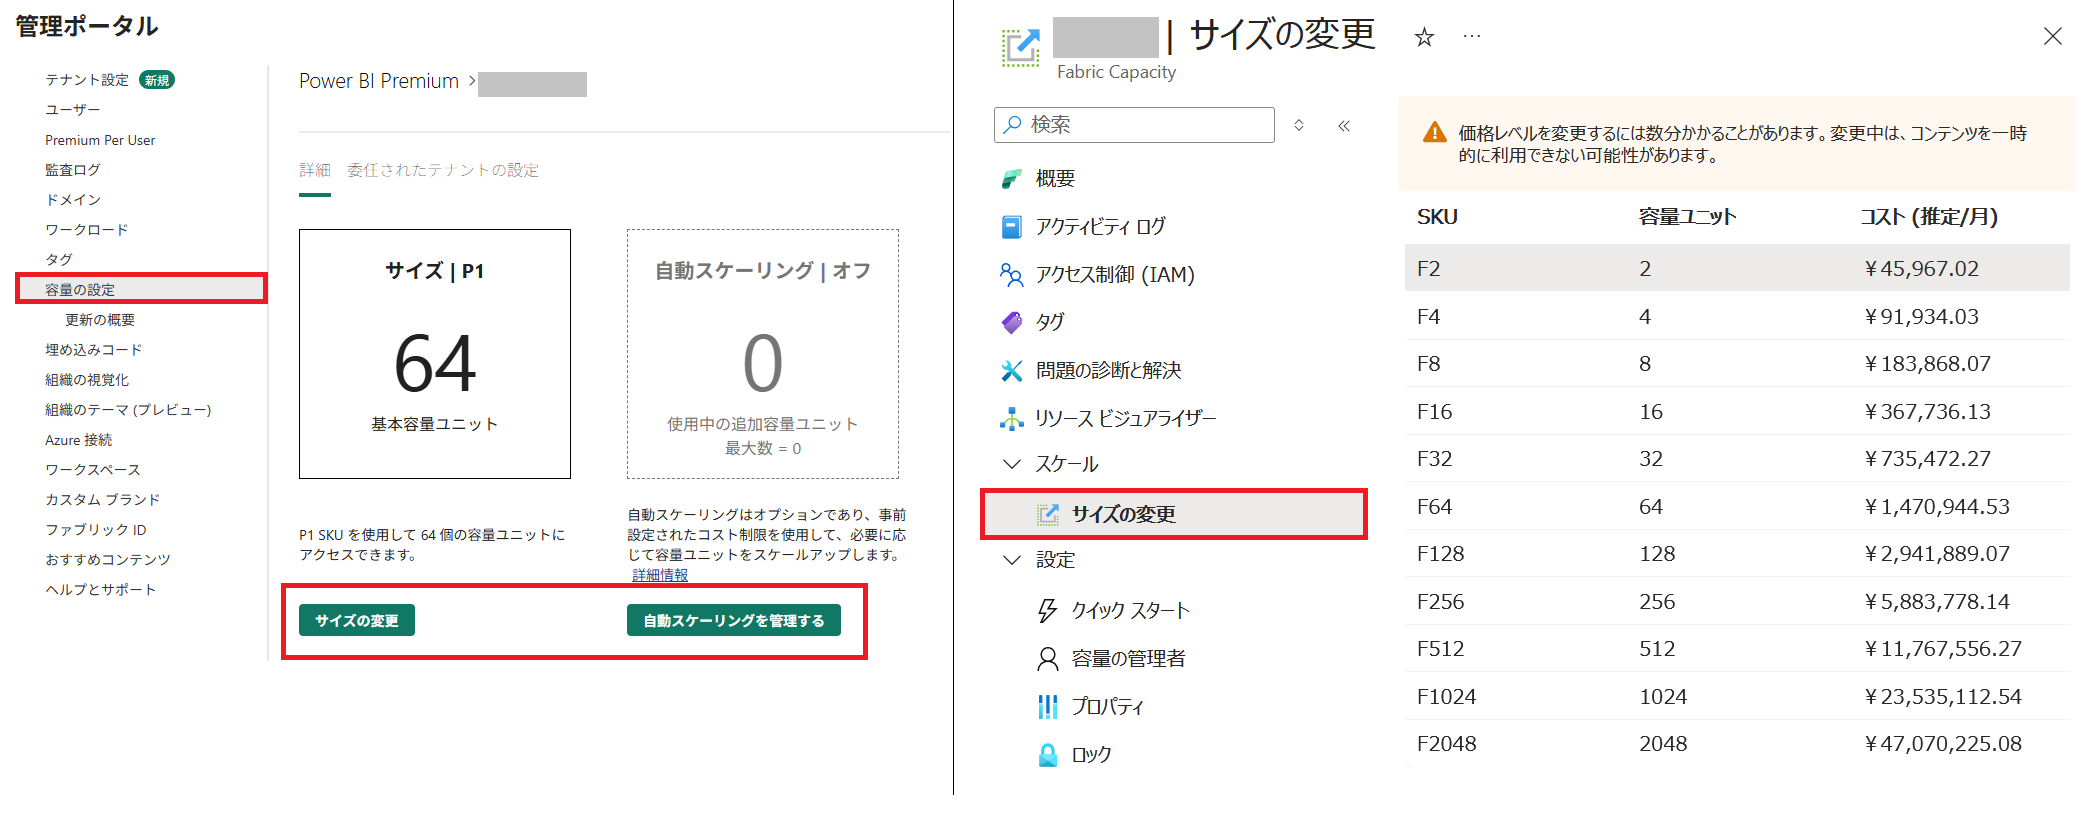Click 自動スケーリングを管理する button
This screenshot has width=2088, height=826.
point(733,620)
